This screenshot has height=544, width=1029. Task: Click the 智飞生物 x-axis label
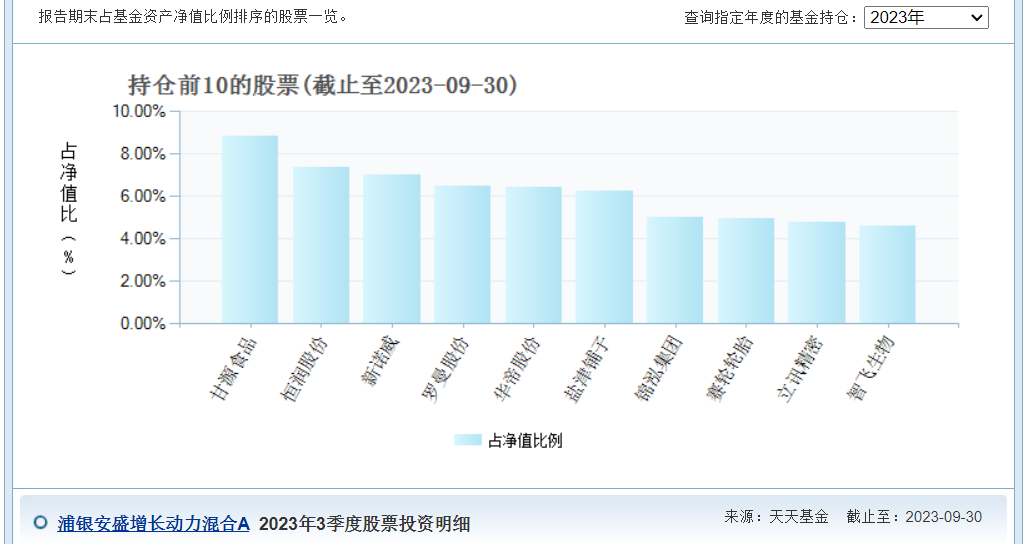point(871,368)
